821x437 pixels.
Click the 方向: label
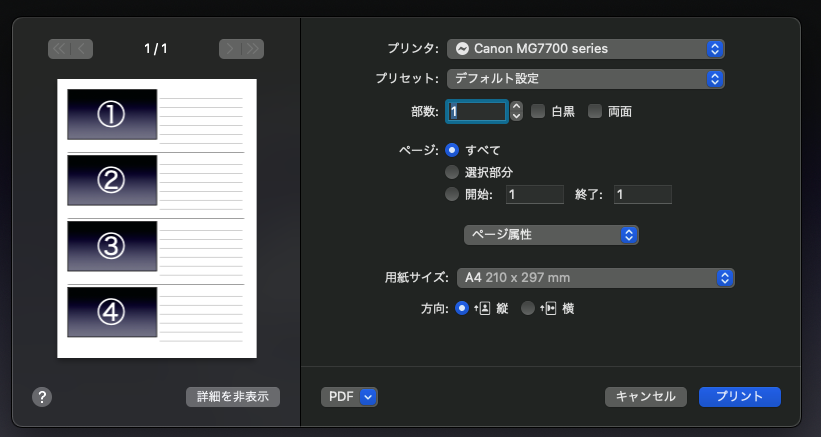pyautogui.click(x=435, y=309)
